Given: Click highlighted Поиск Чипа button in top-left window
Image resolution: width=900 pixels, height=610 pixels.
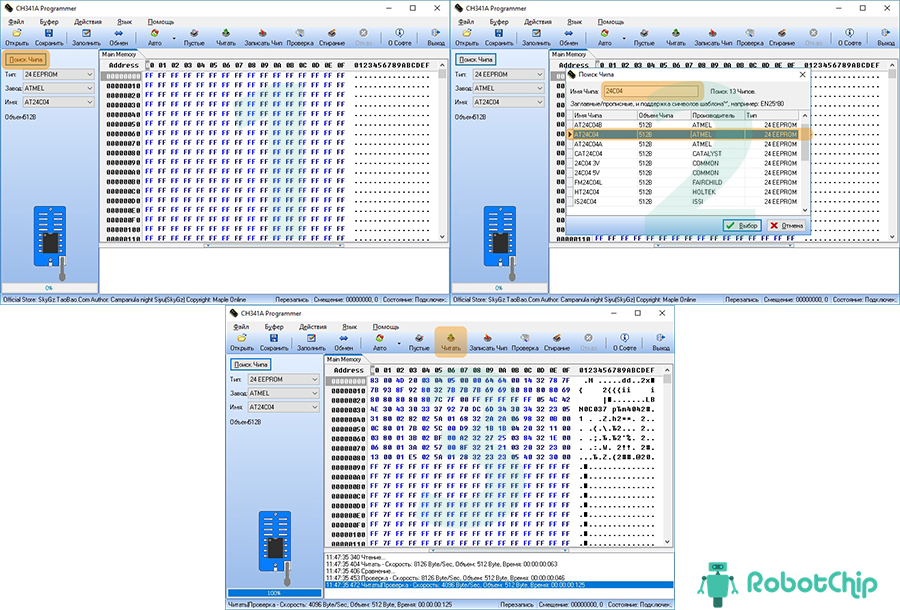Looking at the screenshot, I should coord(25,60).
